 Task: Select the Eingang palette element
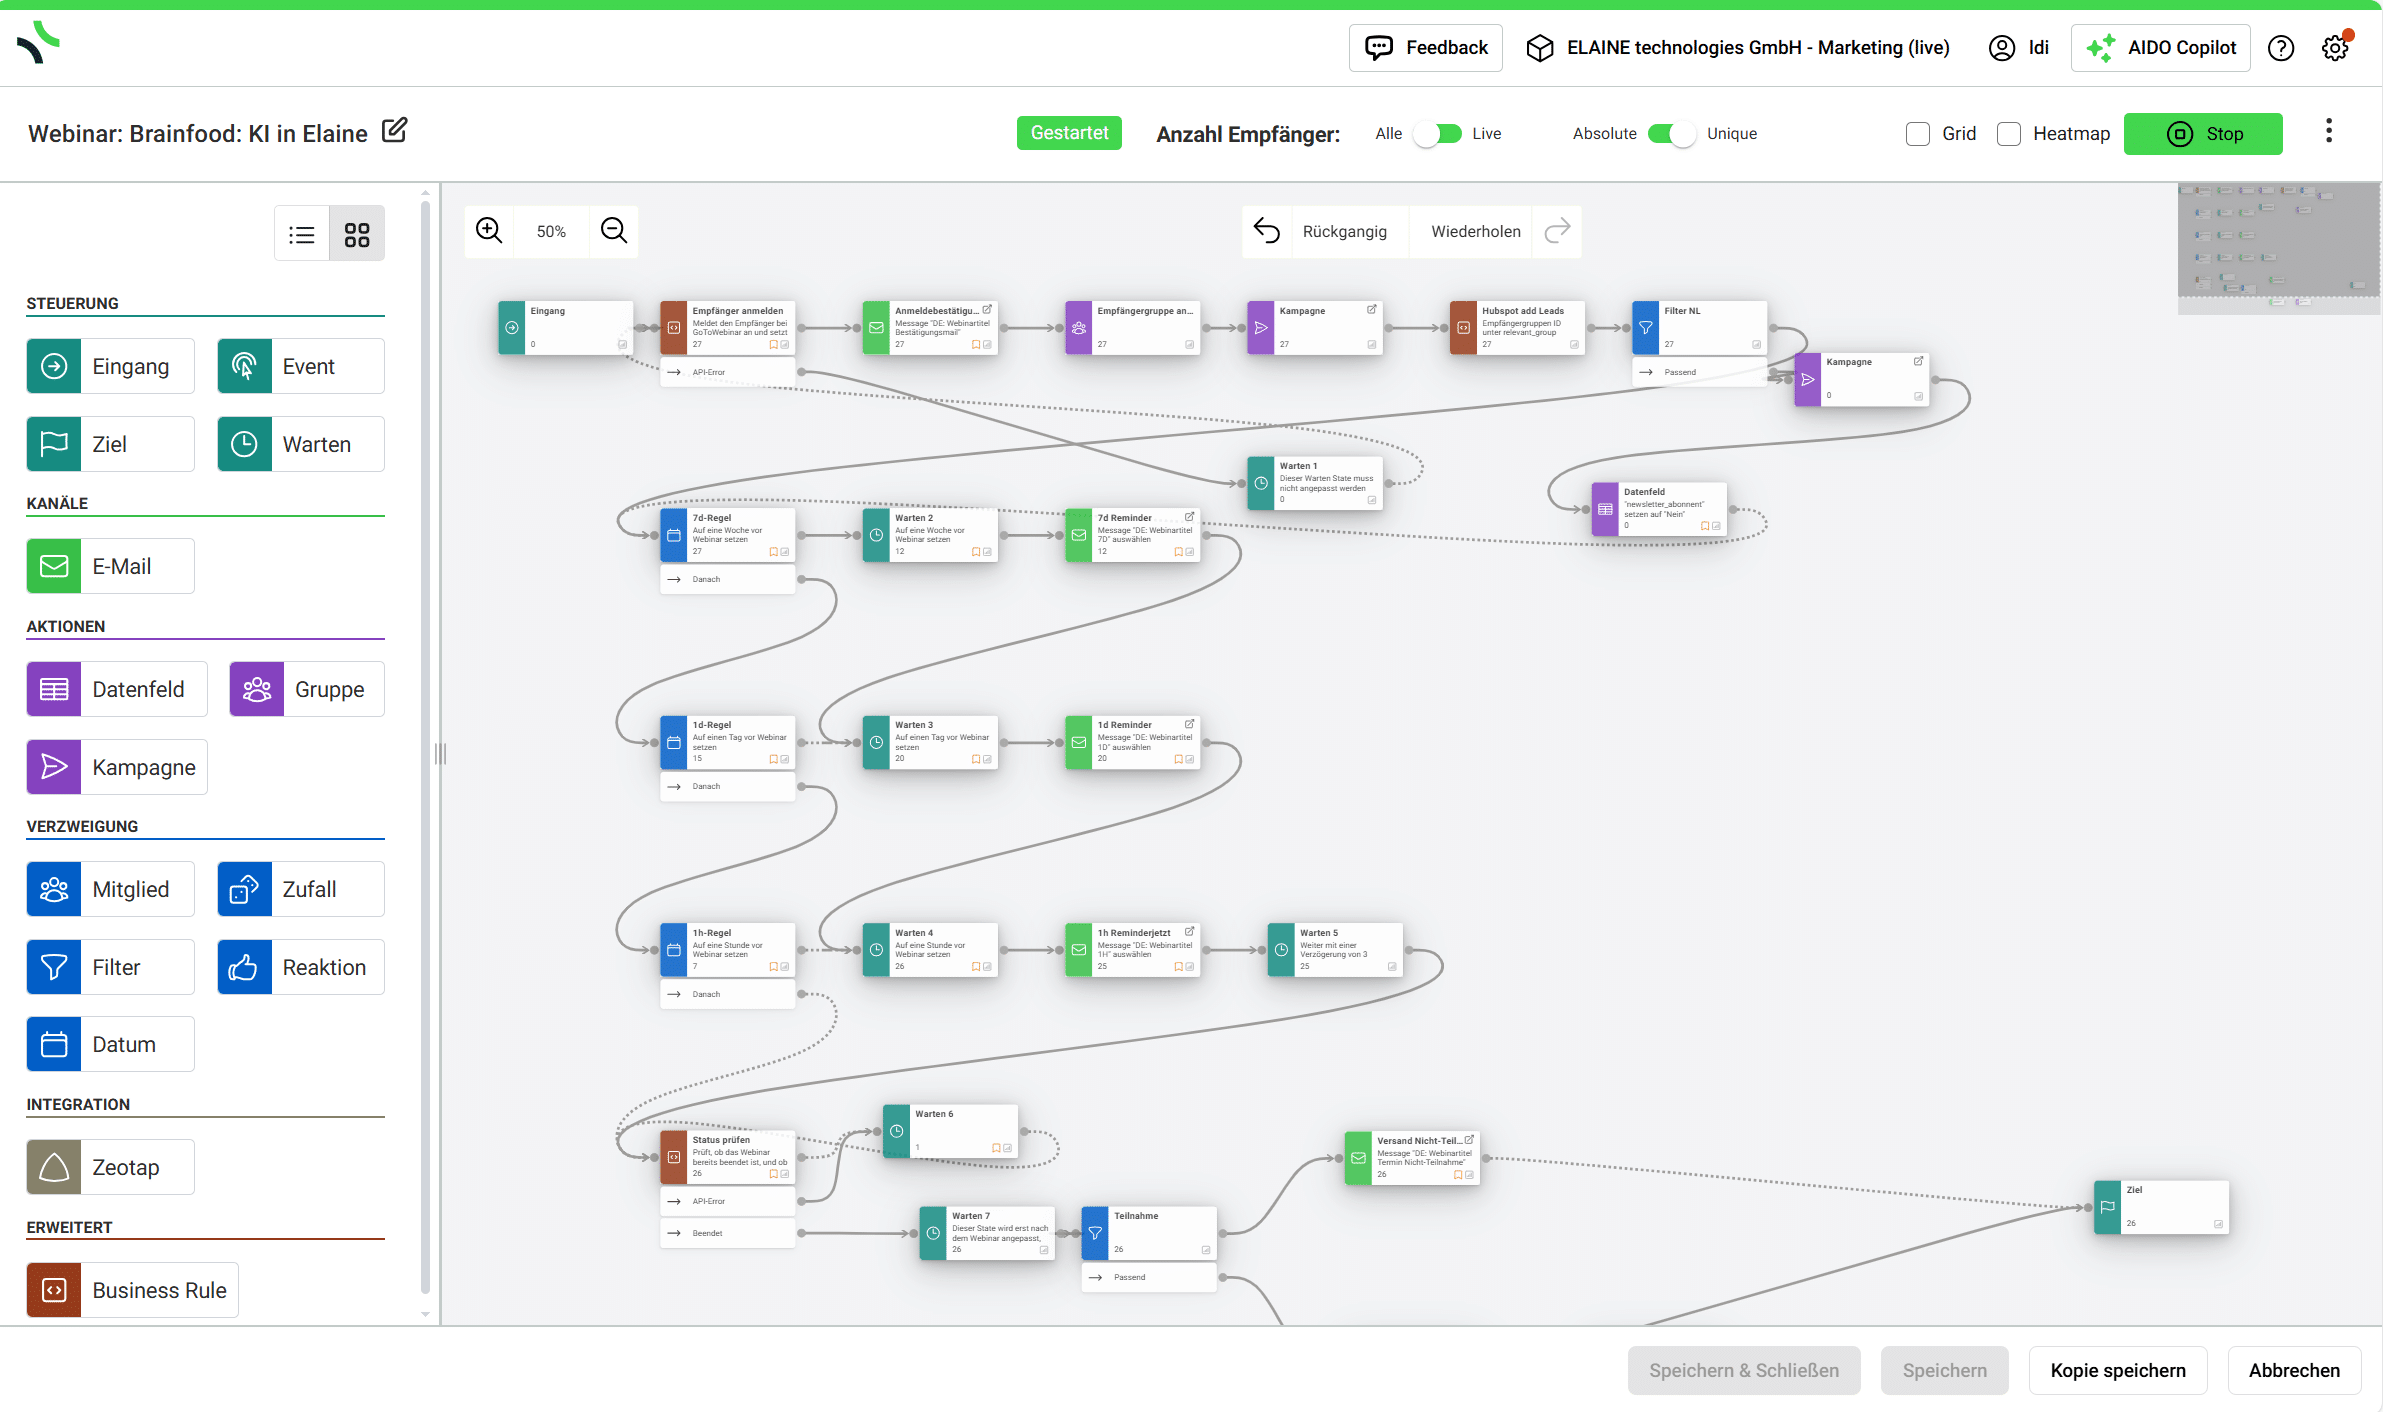pos(110,366)
